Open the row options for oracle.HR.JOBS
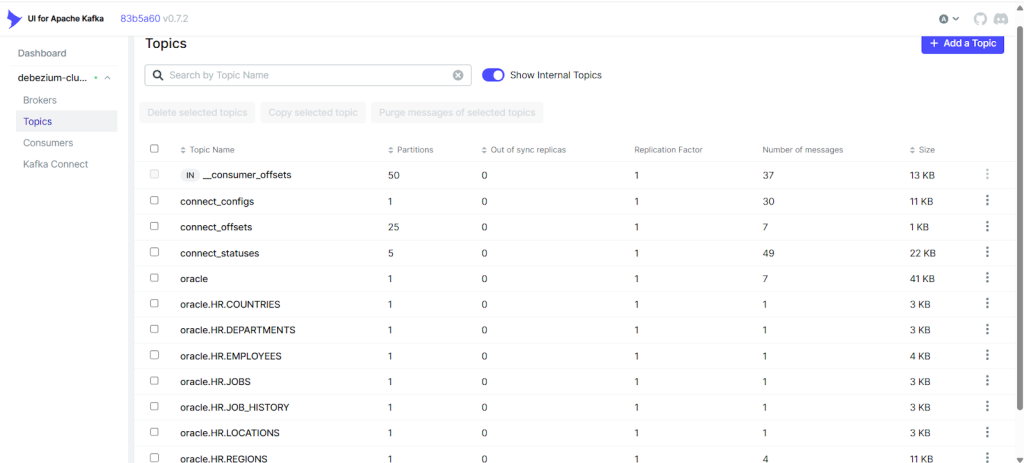The width and height of the screenshot is (1024, 463). point(987,381)
